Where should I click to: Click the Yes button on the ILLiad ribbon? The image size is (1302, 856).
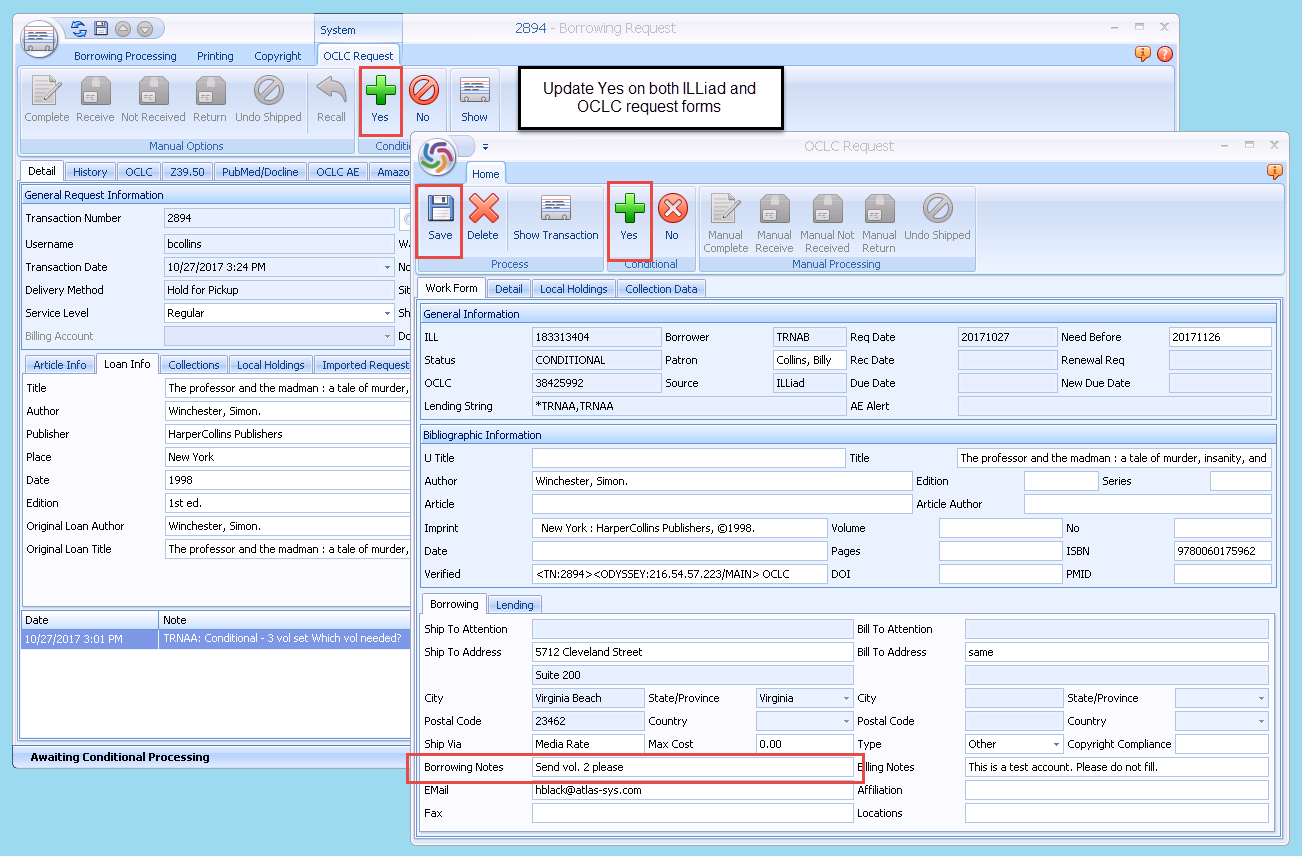380,98
